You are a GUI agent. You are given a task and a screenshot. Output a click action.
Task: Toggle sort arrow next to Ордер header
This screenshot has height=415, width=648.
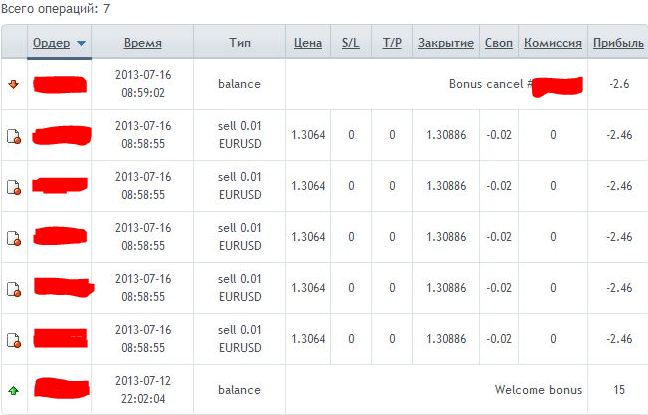click(81, 43)
